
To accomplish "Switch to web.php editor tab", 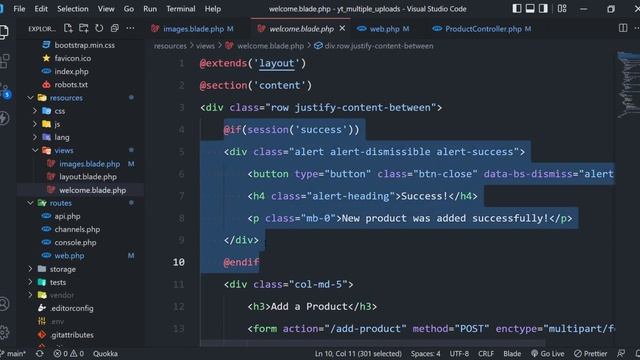I will tap(383, 29).
